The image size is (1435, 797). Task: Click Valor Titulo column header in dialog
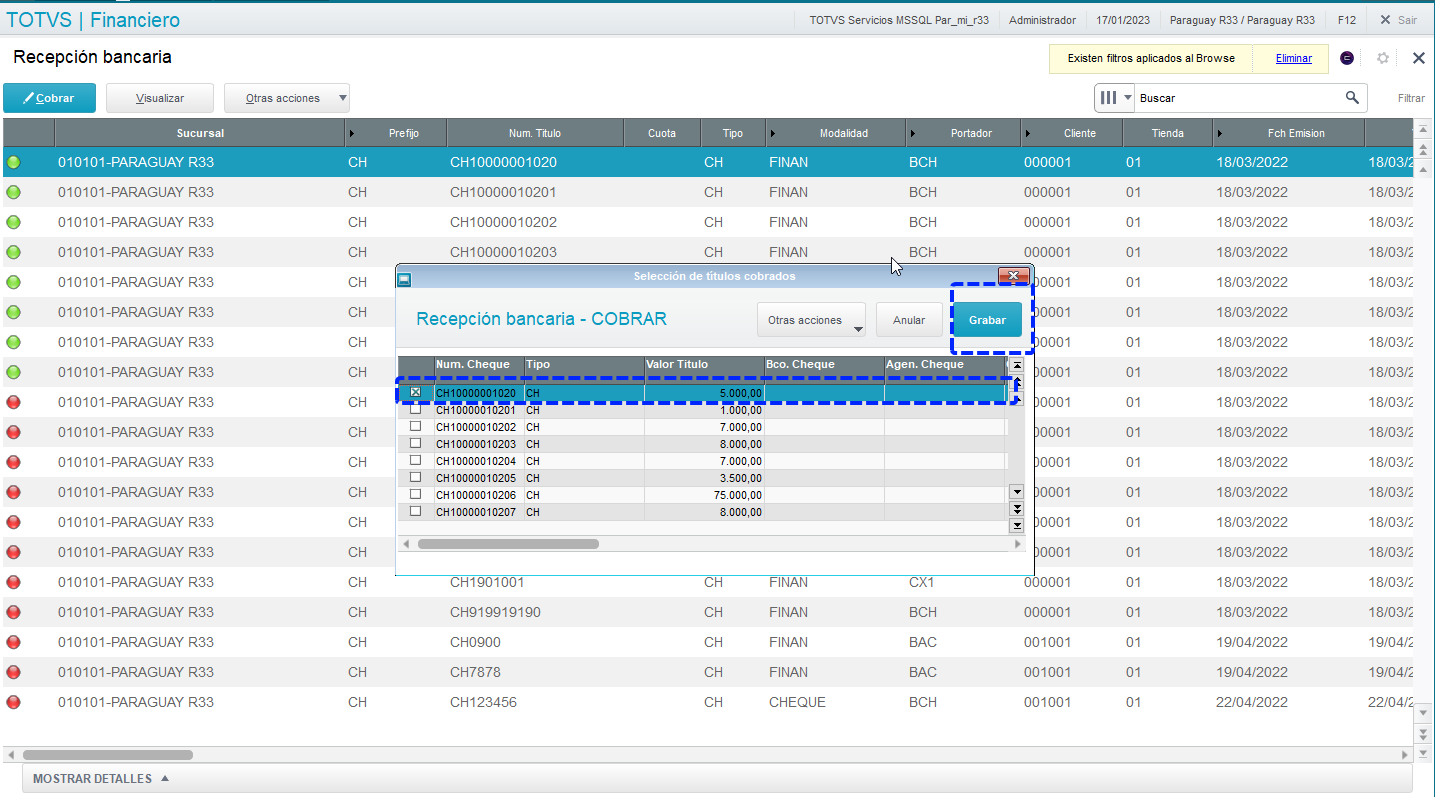coord(704,364)
